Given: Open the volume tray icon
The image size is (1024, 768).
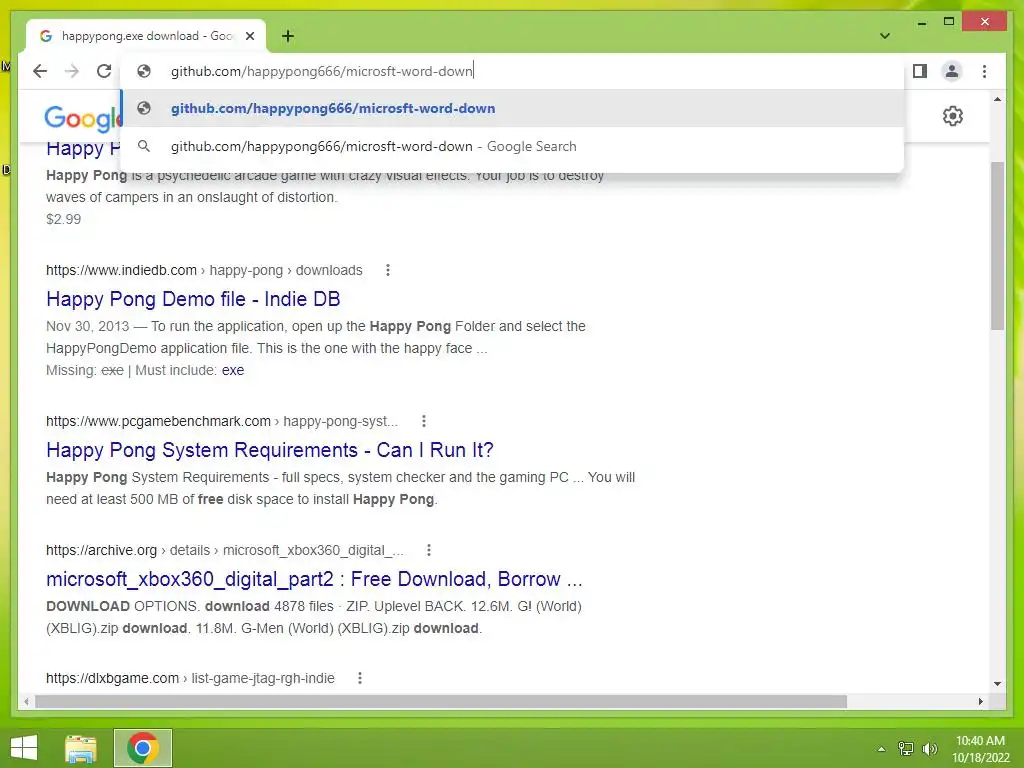Looking at the screenshot, I should pyautogui.click(x=929, y=749).
